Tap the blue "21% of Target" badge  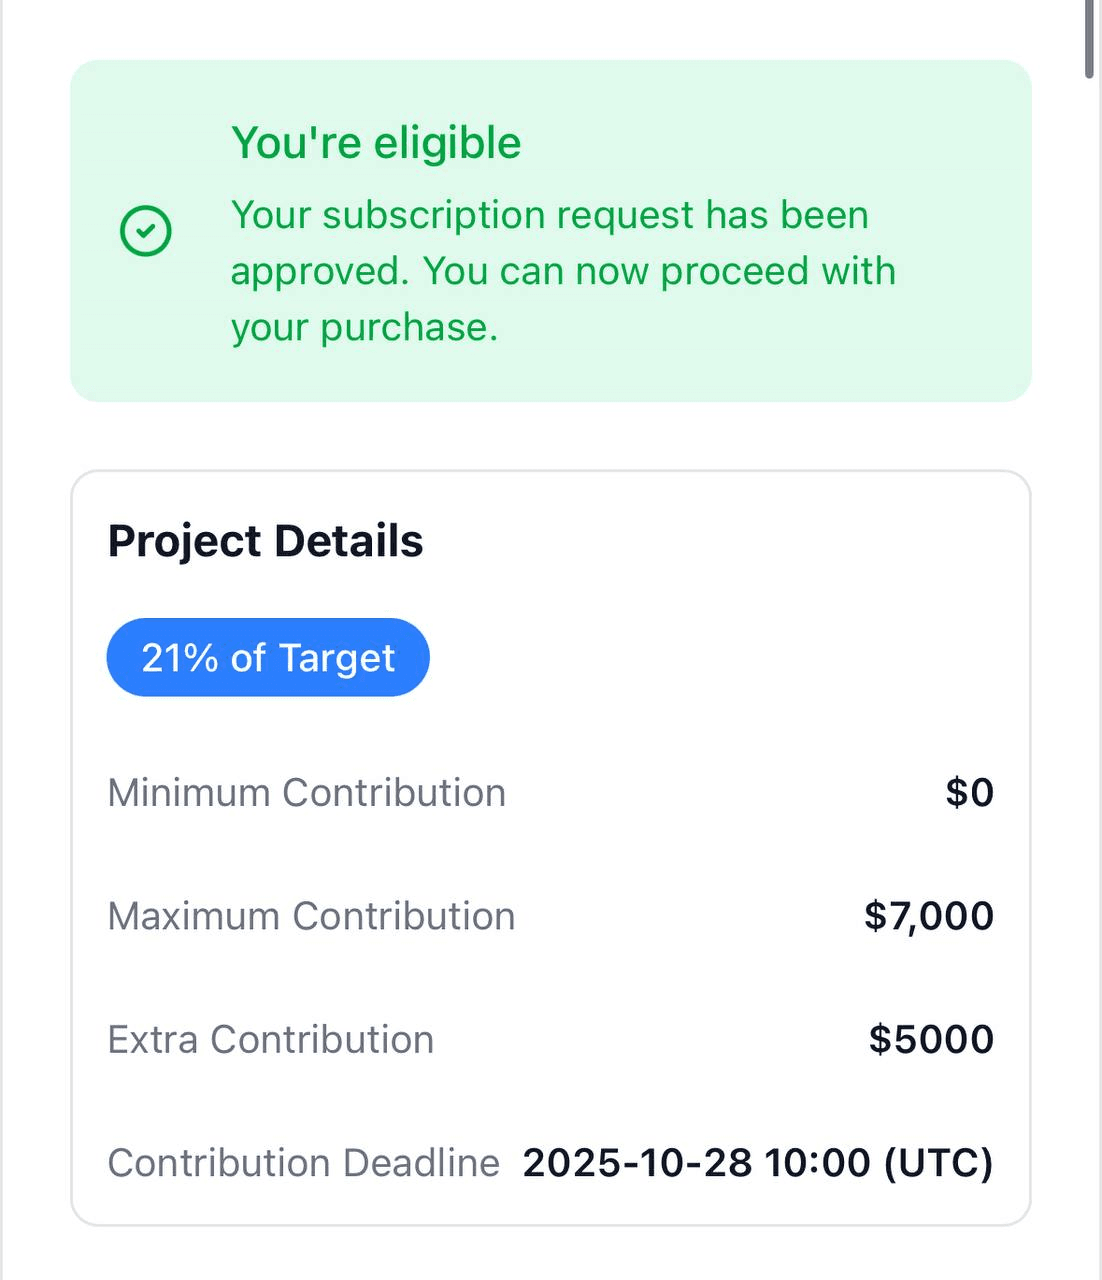coord(268,658)
